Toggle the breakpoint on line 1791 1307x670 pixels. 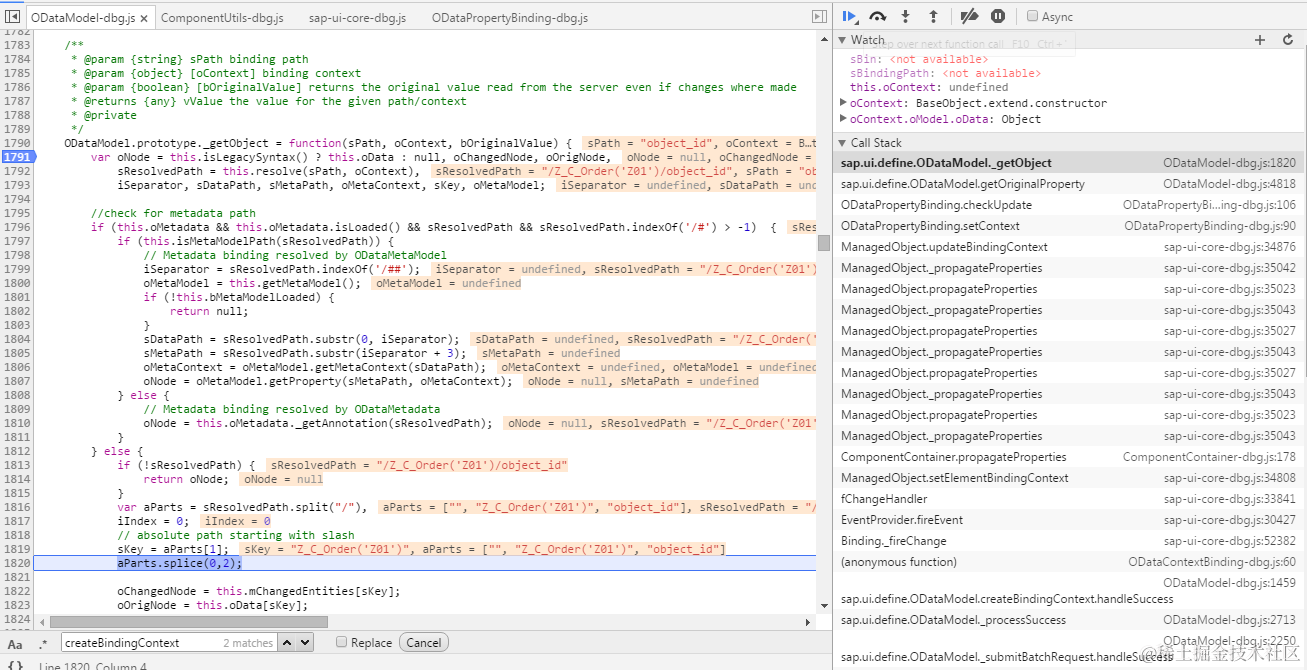click(x=17, y=157)
